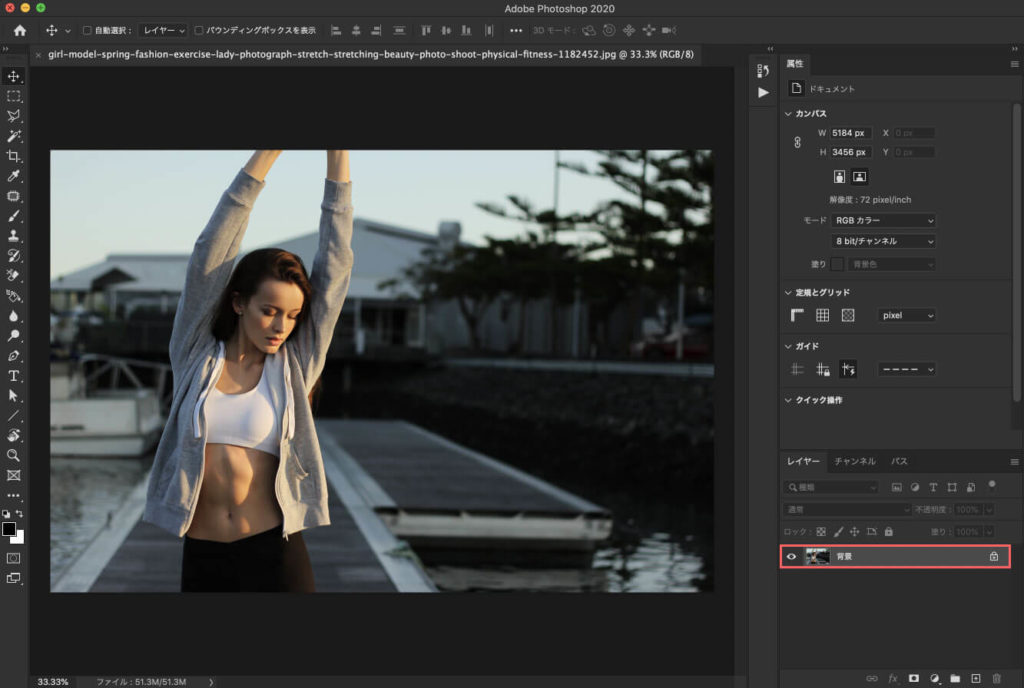
Task: Create a new layer icon
Action: click(976, 679)
